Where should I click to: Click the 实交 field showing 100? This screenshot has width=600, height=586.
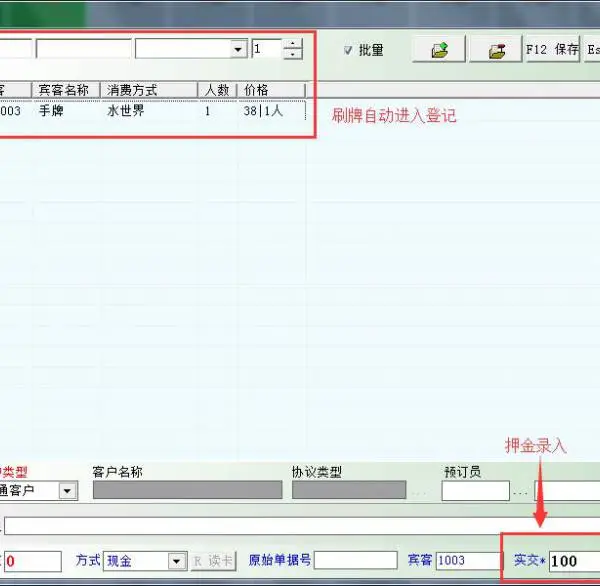pos(575,562)
